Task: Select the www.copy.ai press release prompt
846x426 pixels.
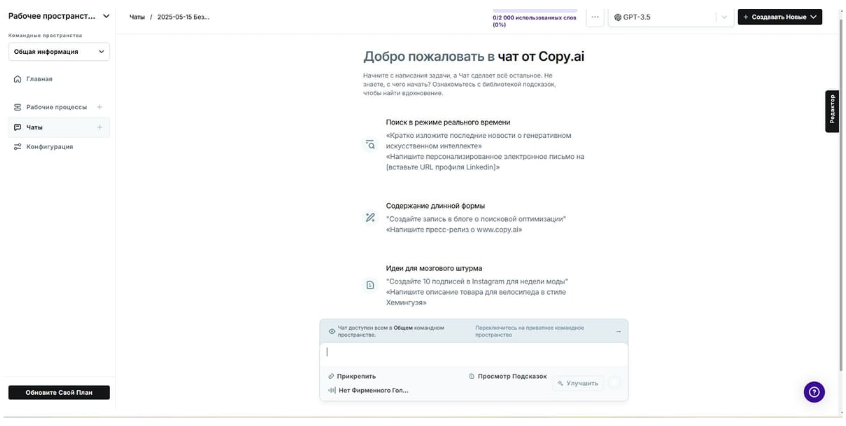Action: (454, 230)
